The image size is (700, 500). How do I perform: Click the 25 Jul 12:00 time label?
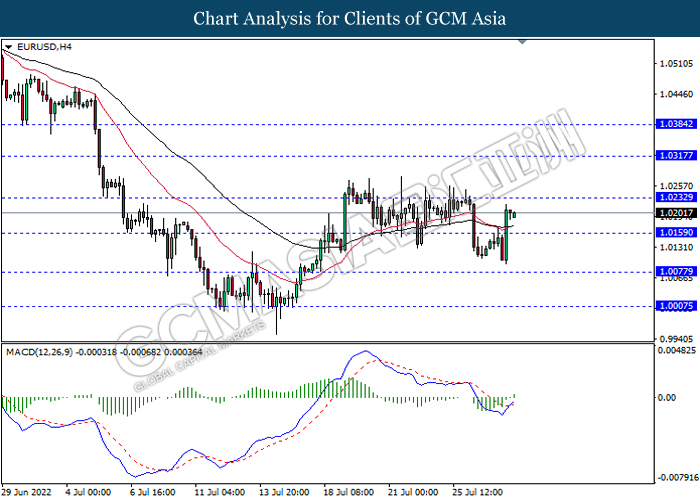[x=478, y=492]
